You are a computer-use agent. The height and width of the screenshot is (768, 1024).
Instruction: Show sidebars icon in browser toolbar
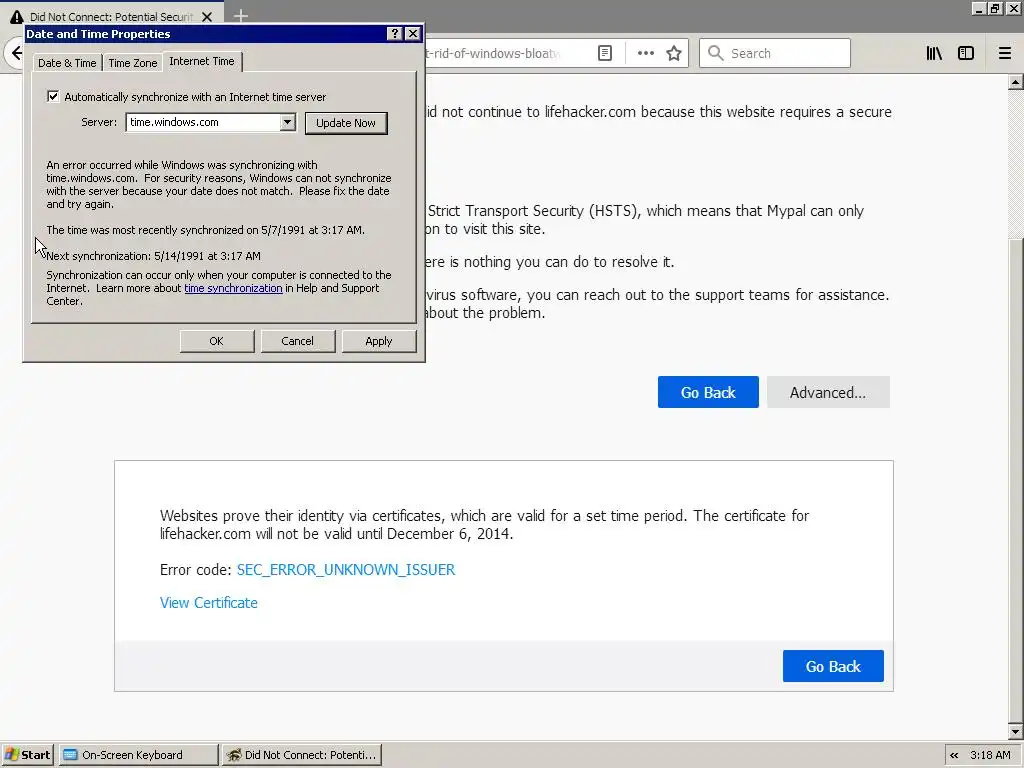[x=966, y=53]
